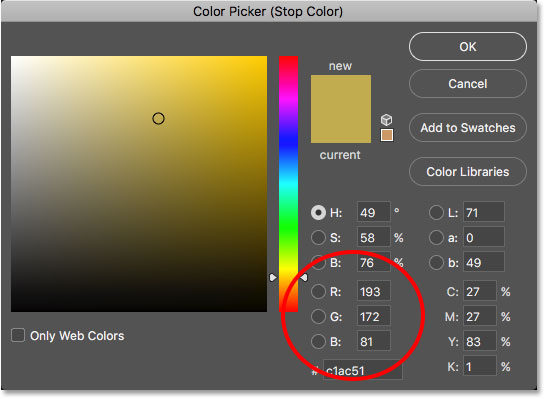The width and height of the screenshot is (545, 399).
Task: Open Color Libraries
Action: [x=468, y=172]
